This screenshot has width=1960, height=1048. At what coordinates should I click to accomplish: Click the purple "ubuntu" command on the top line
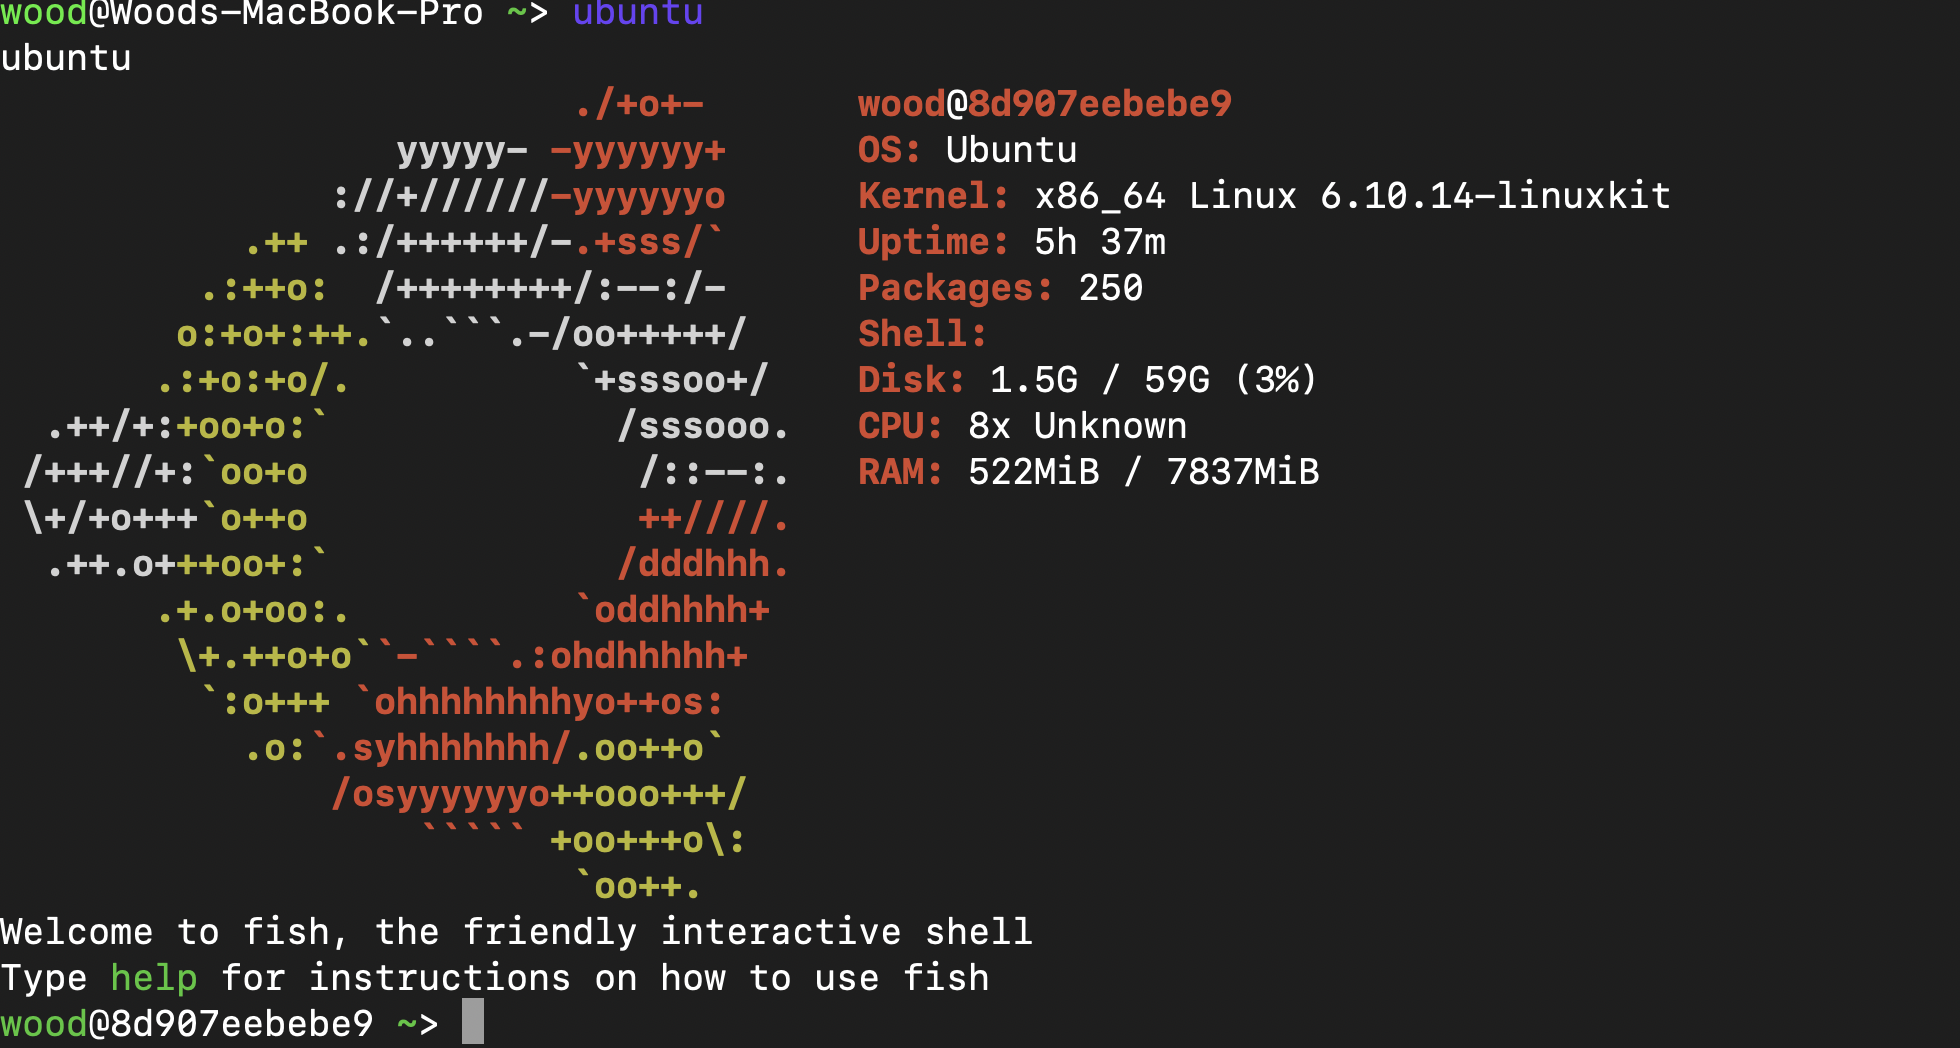(638, 13)
